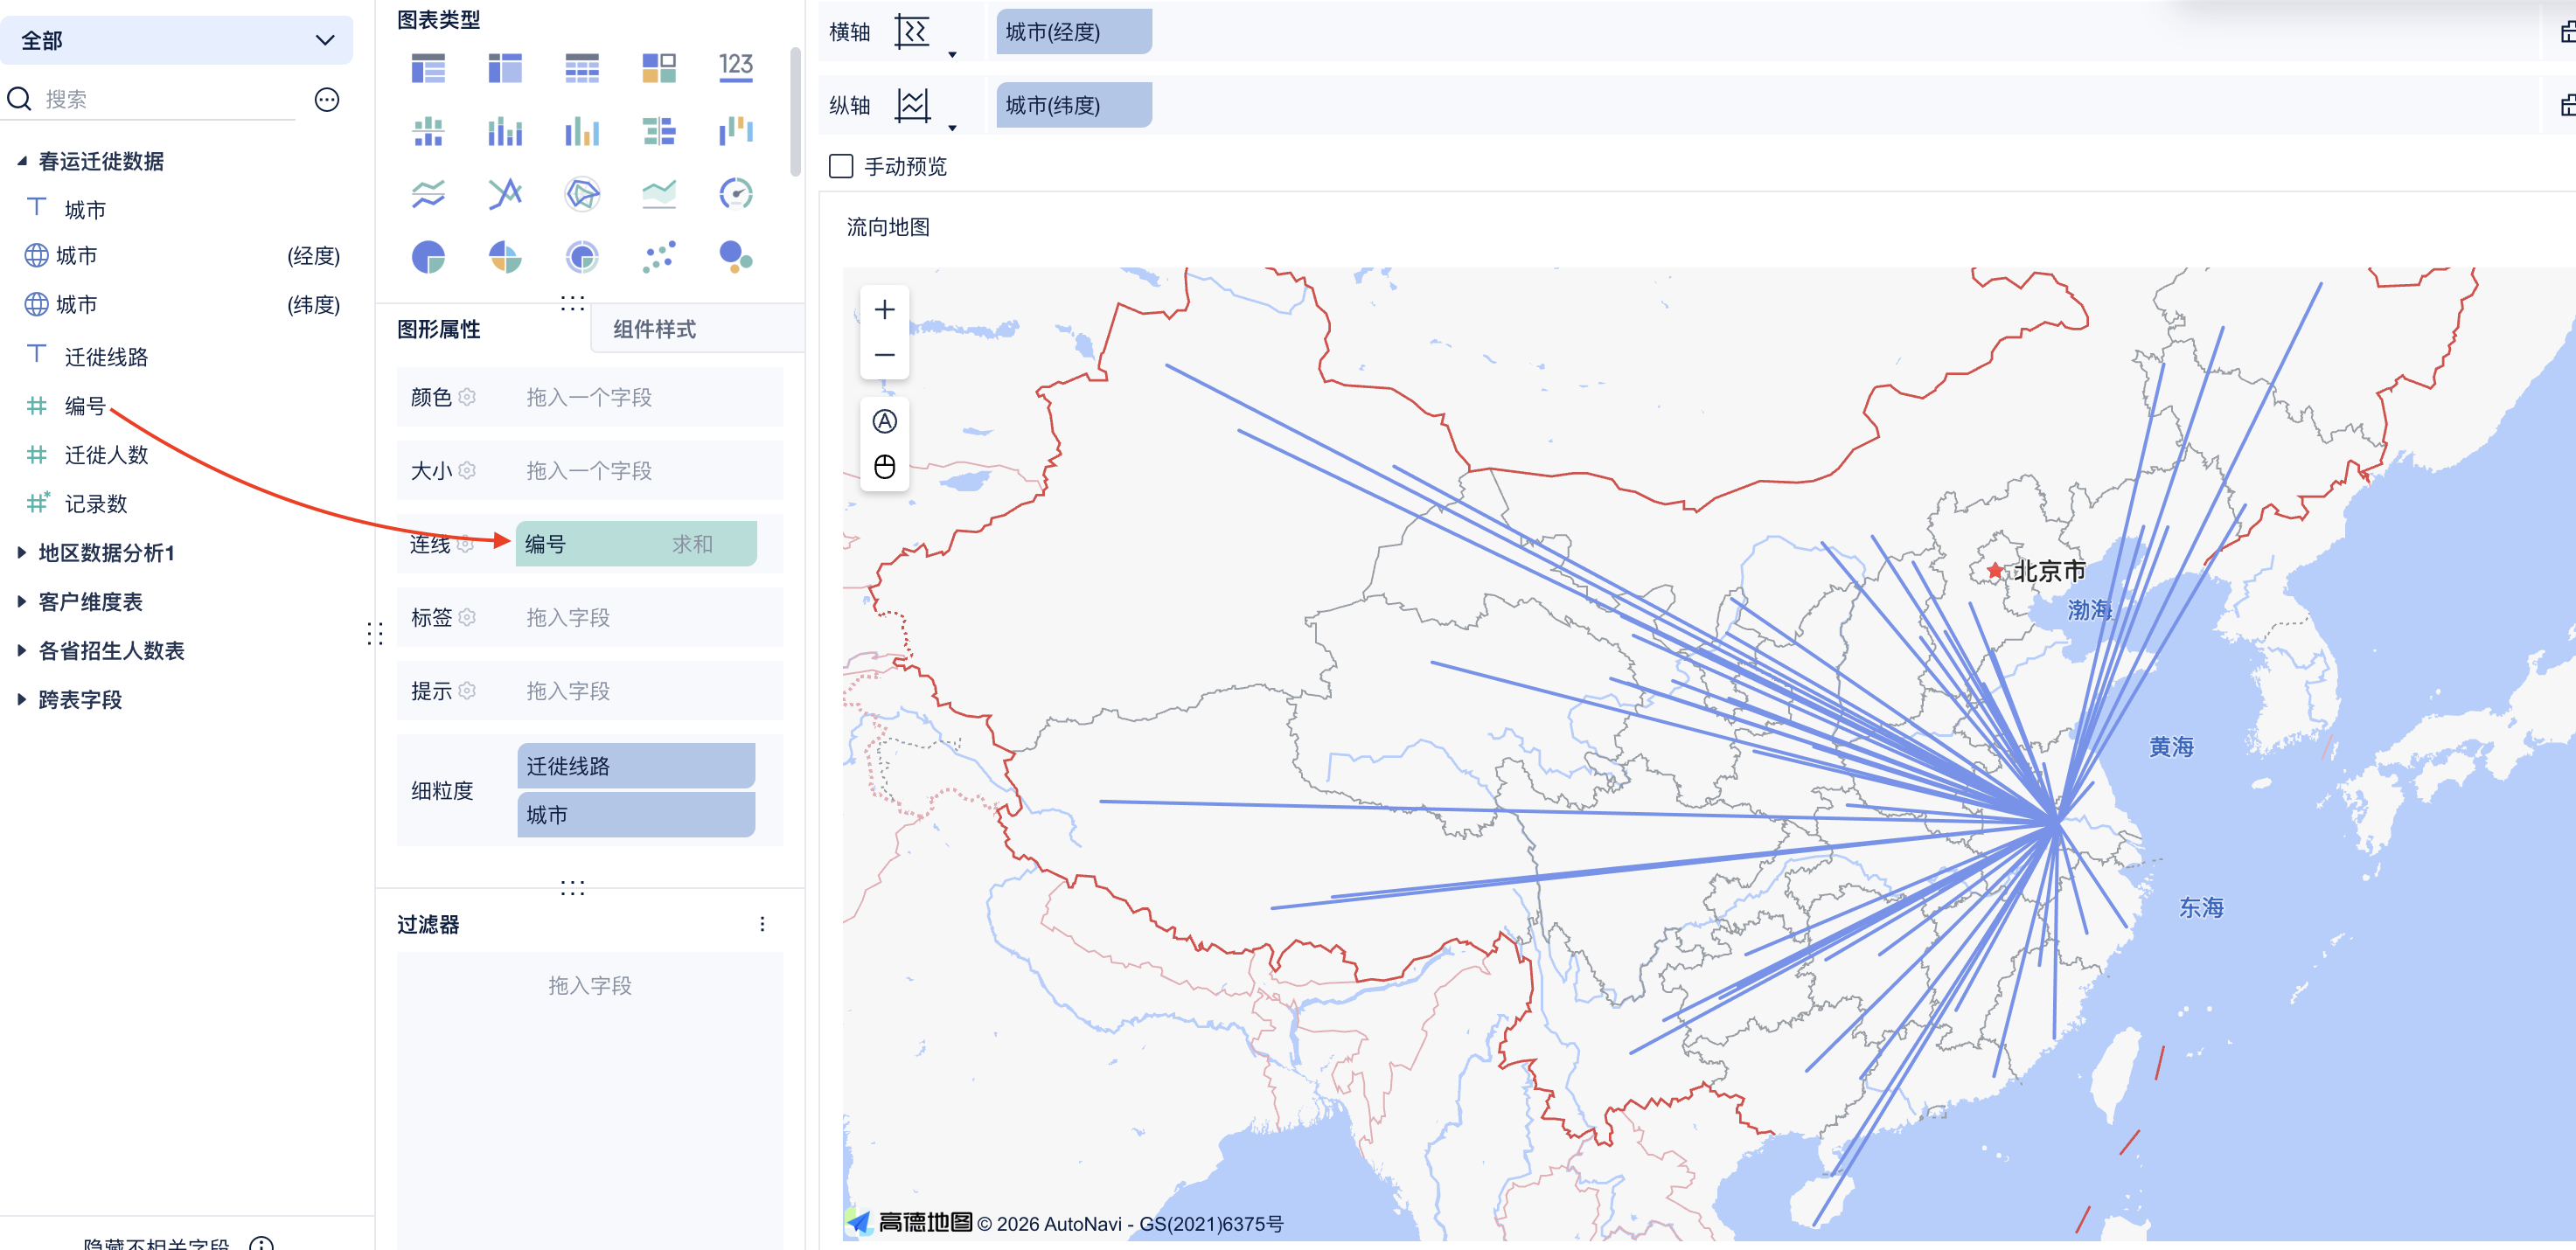Click the map zoom in plus button
The width and height of the screenshot is (2576, 1250).
point(884,310)
